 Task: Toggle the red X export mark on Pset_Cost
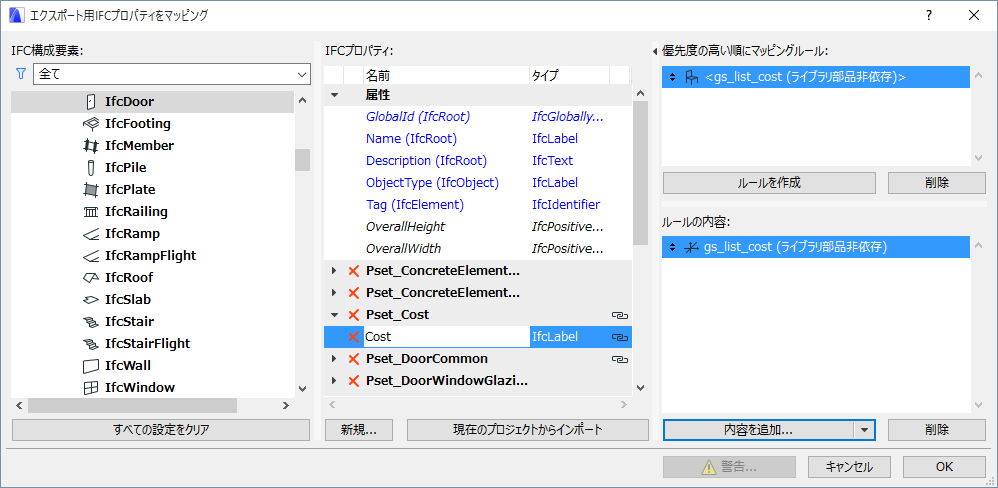pyautogui.click(x=354, y=315)
